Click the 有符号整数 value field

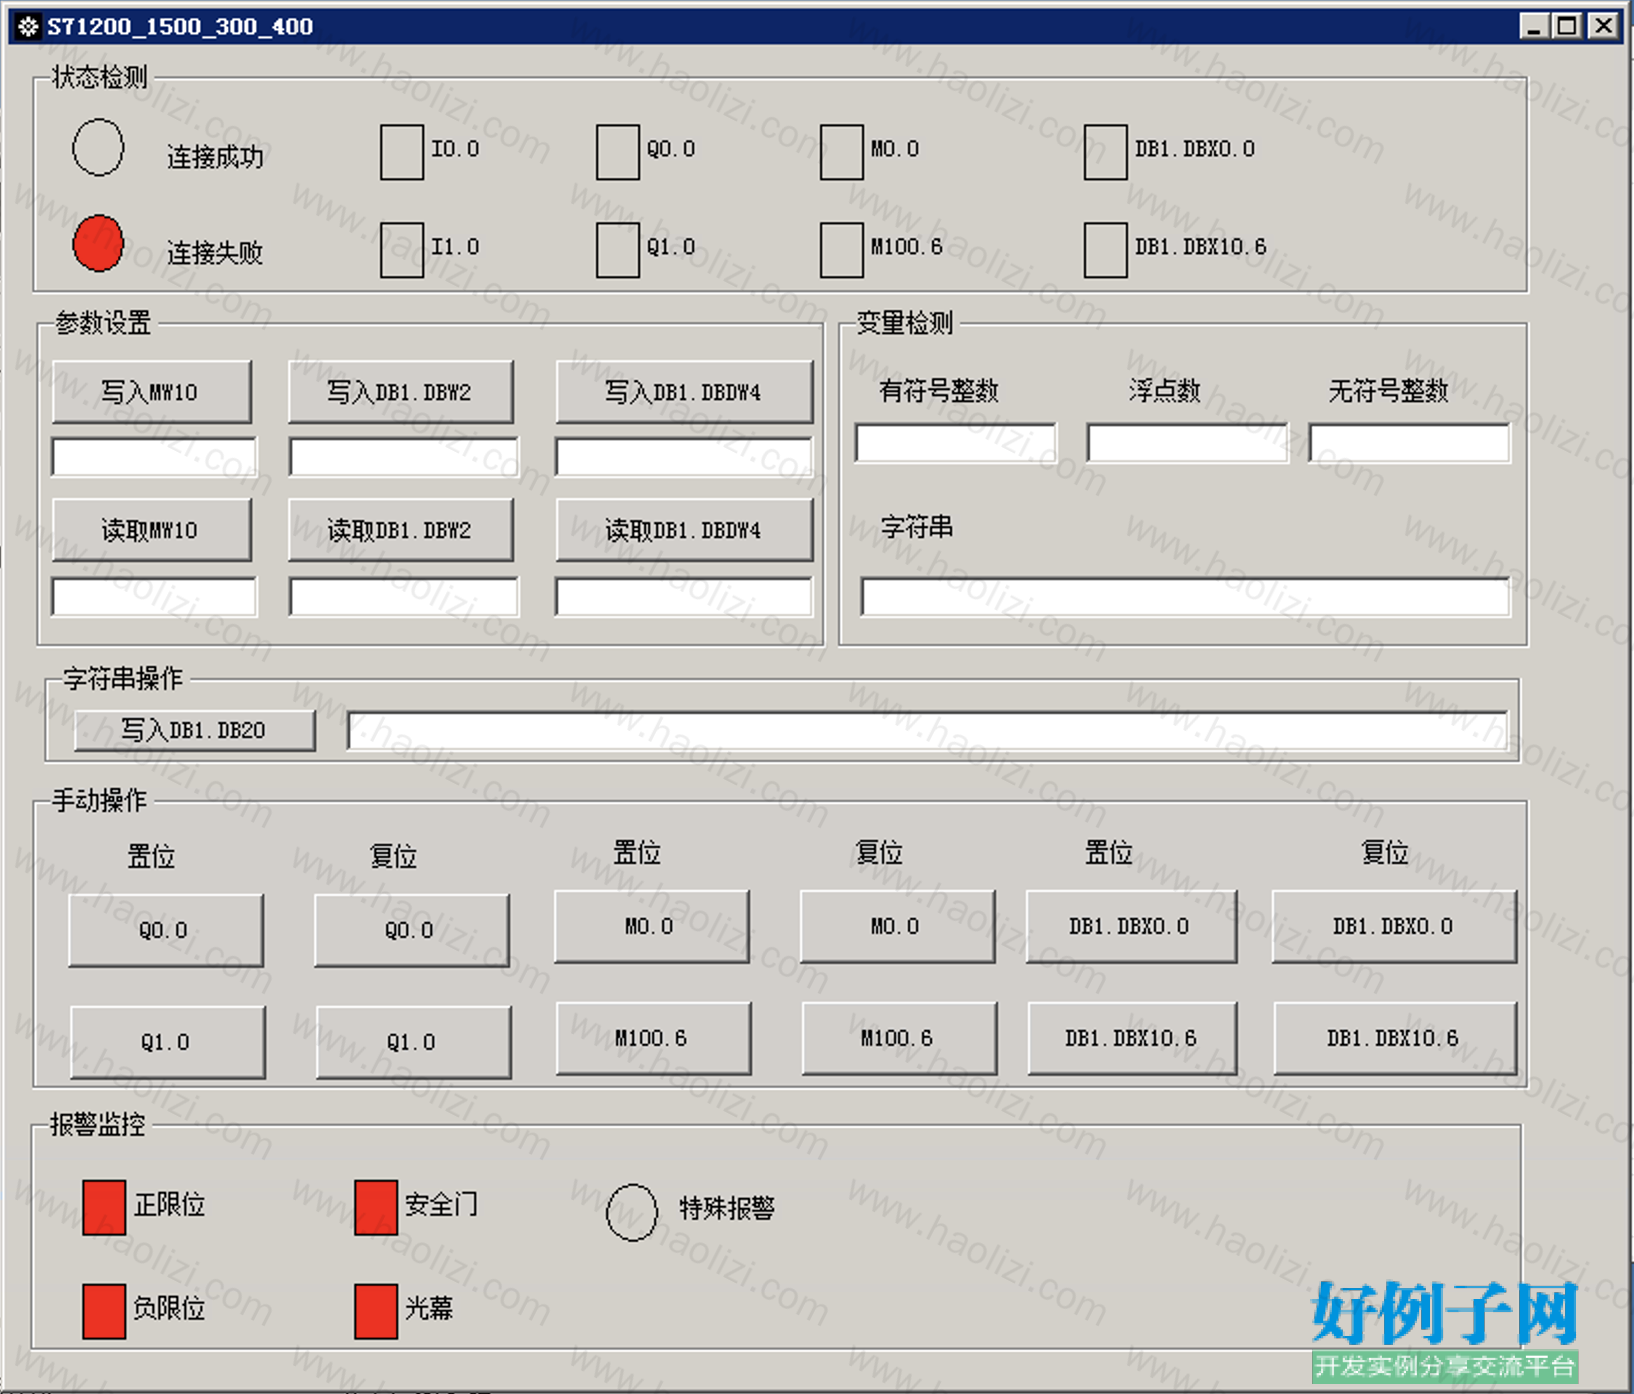pos(956,443)
